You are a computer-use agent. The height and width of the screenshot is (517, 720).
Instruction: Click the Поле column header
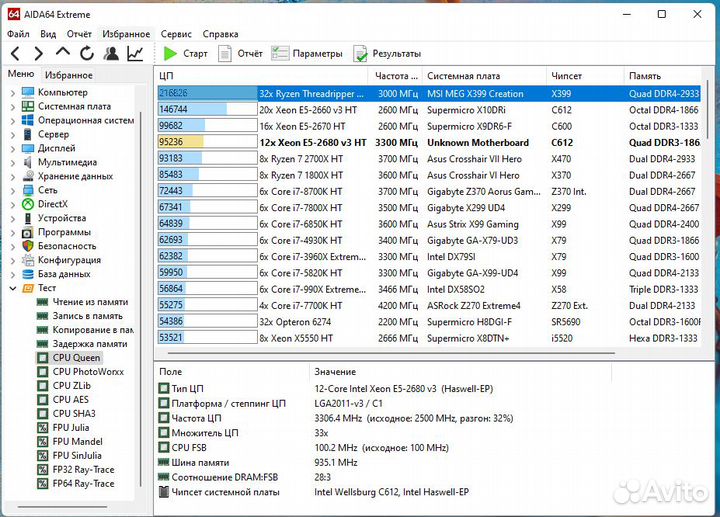click(232, 371)
